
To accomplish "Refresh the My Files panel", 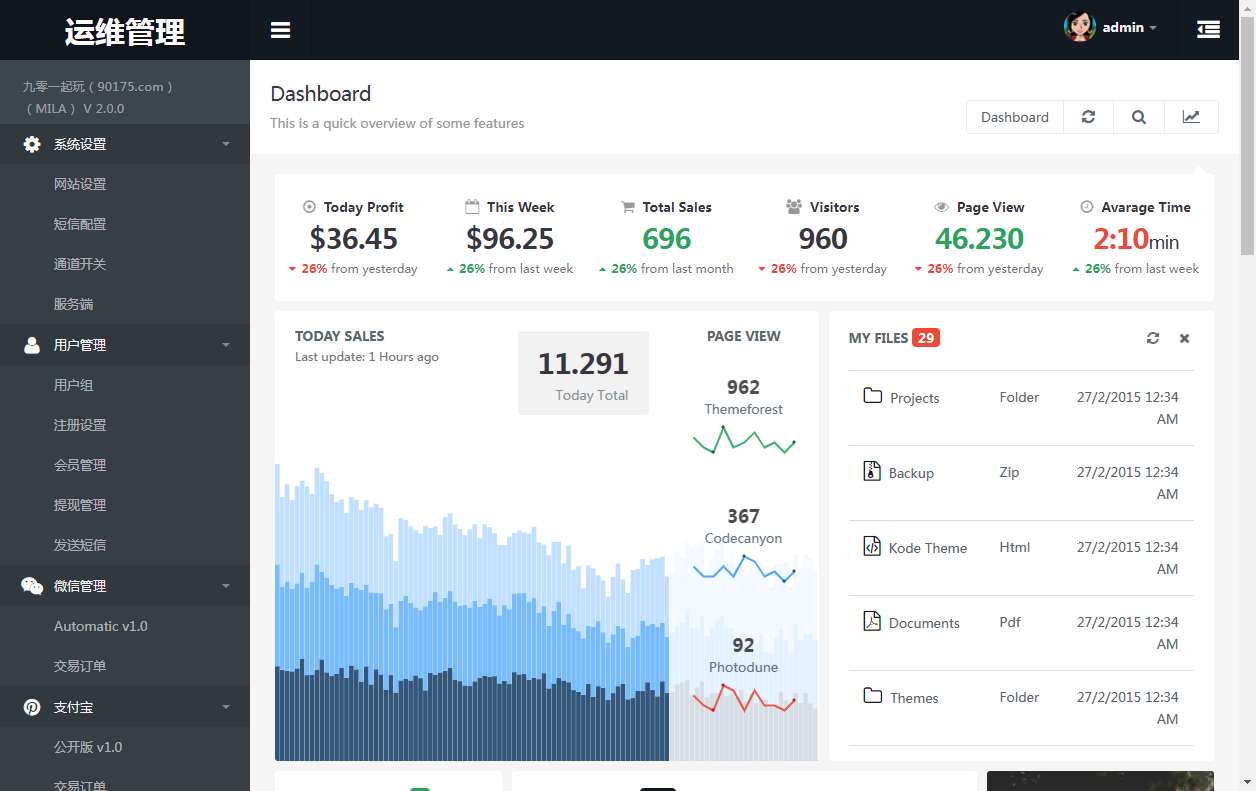I will pyautogui.click(x=1153, y=338).
